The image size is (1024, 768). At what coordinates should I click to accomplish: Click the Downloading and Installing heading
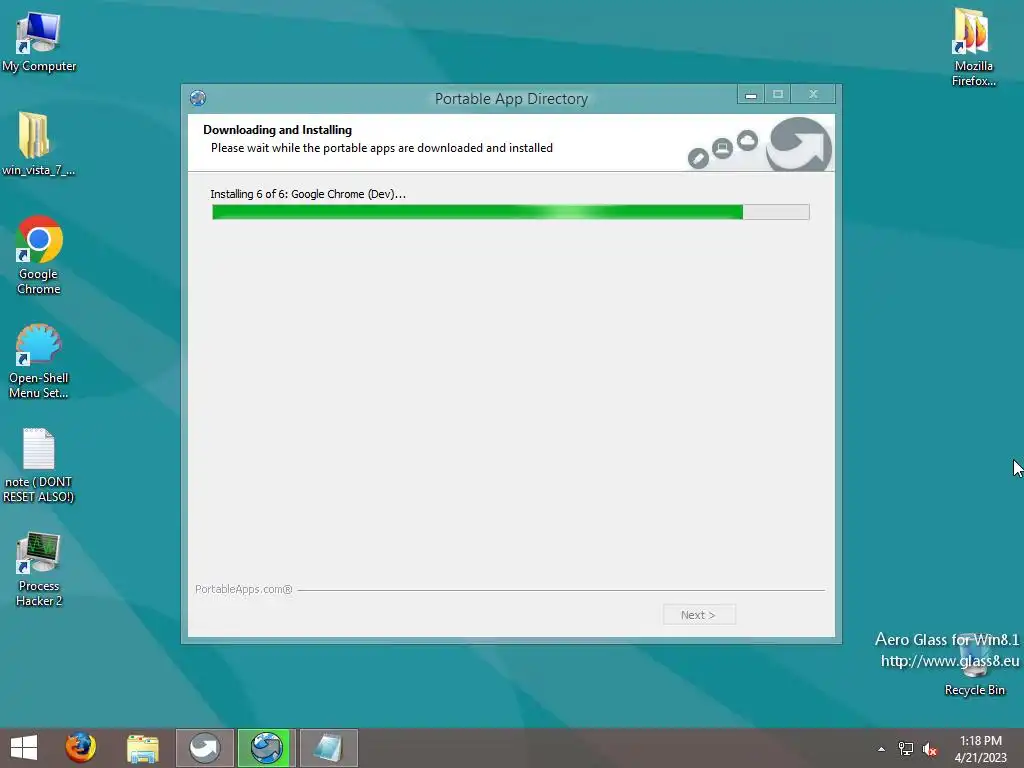278,130
